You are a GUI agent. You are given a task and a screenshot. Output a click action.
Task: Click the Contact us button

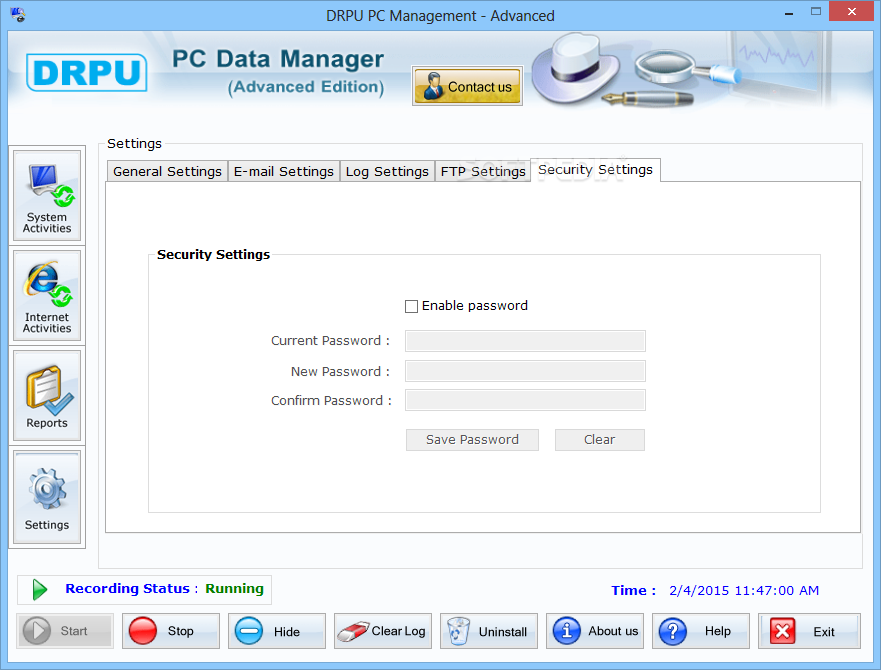(467, 86)
